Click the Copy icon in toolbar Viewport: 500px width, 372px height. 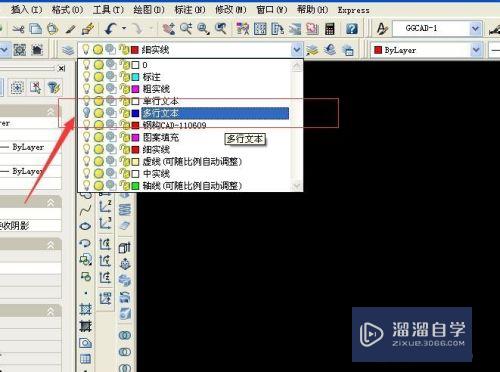[x=36, y=29]
